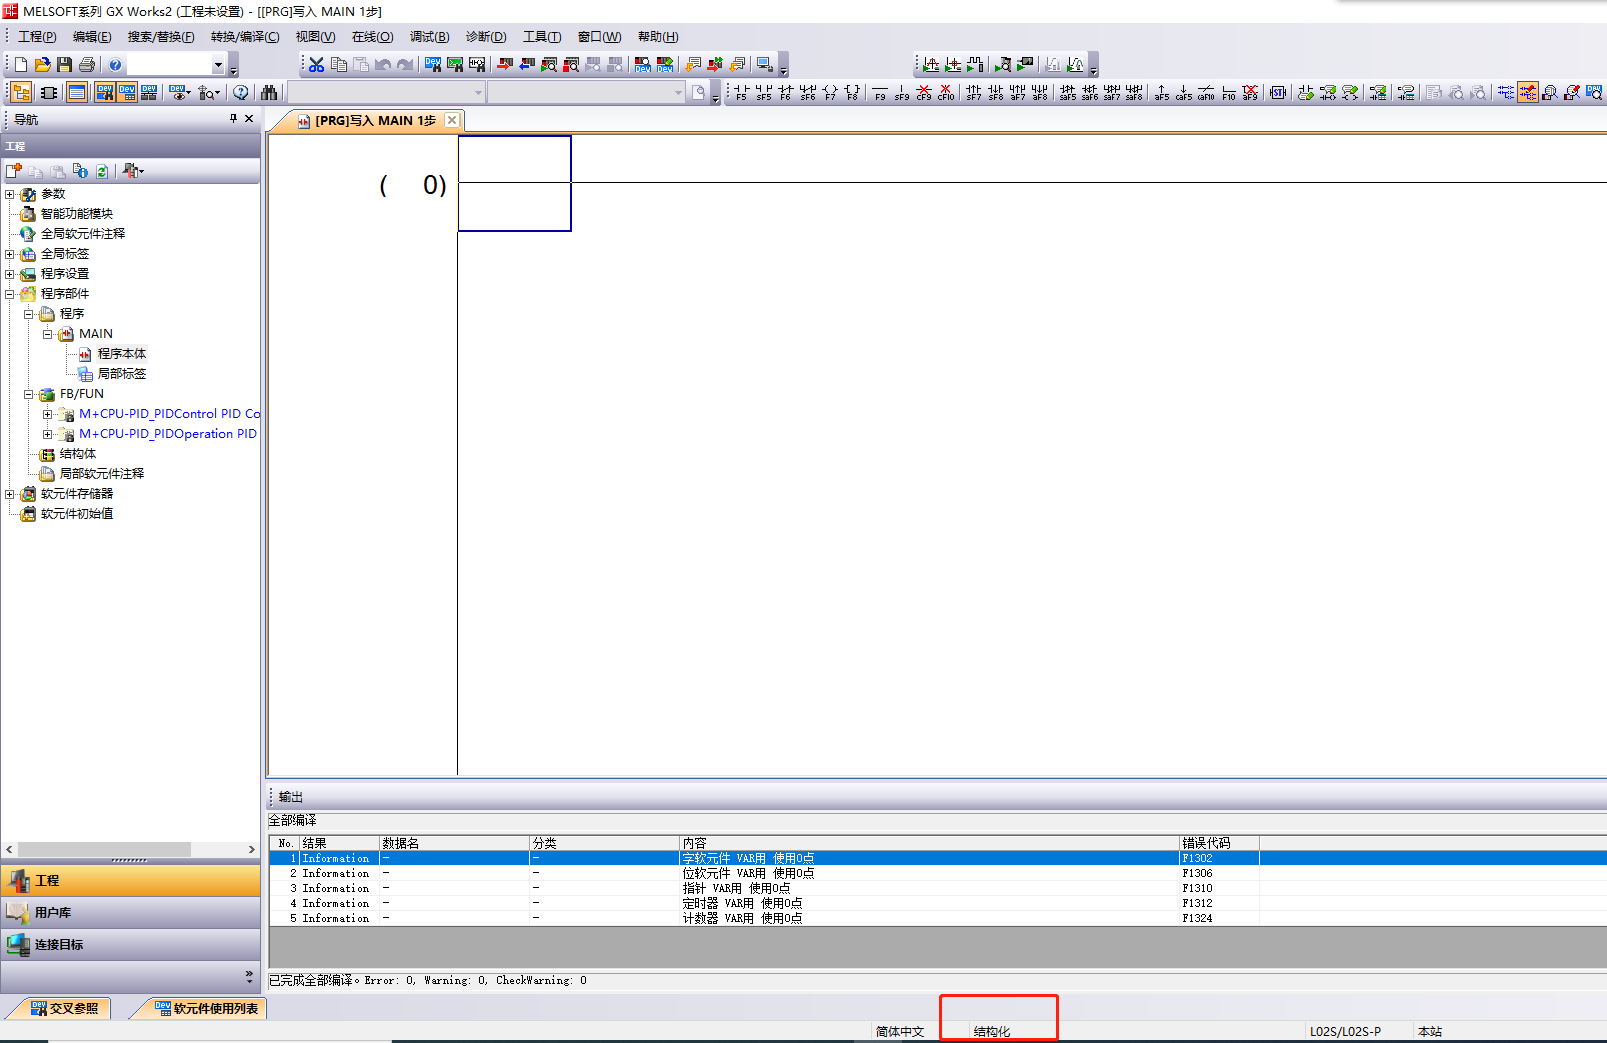Expand the 参数 tree node

coord(10,194)
